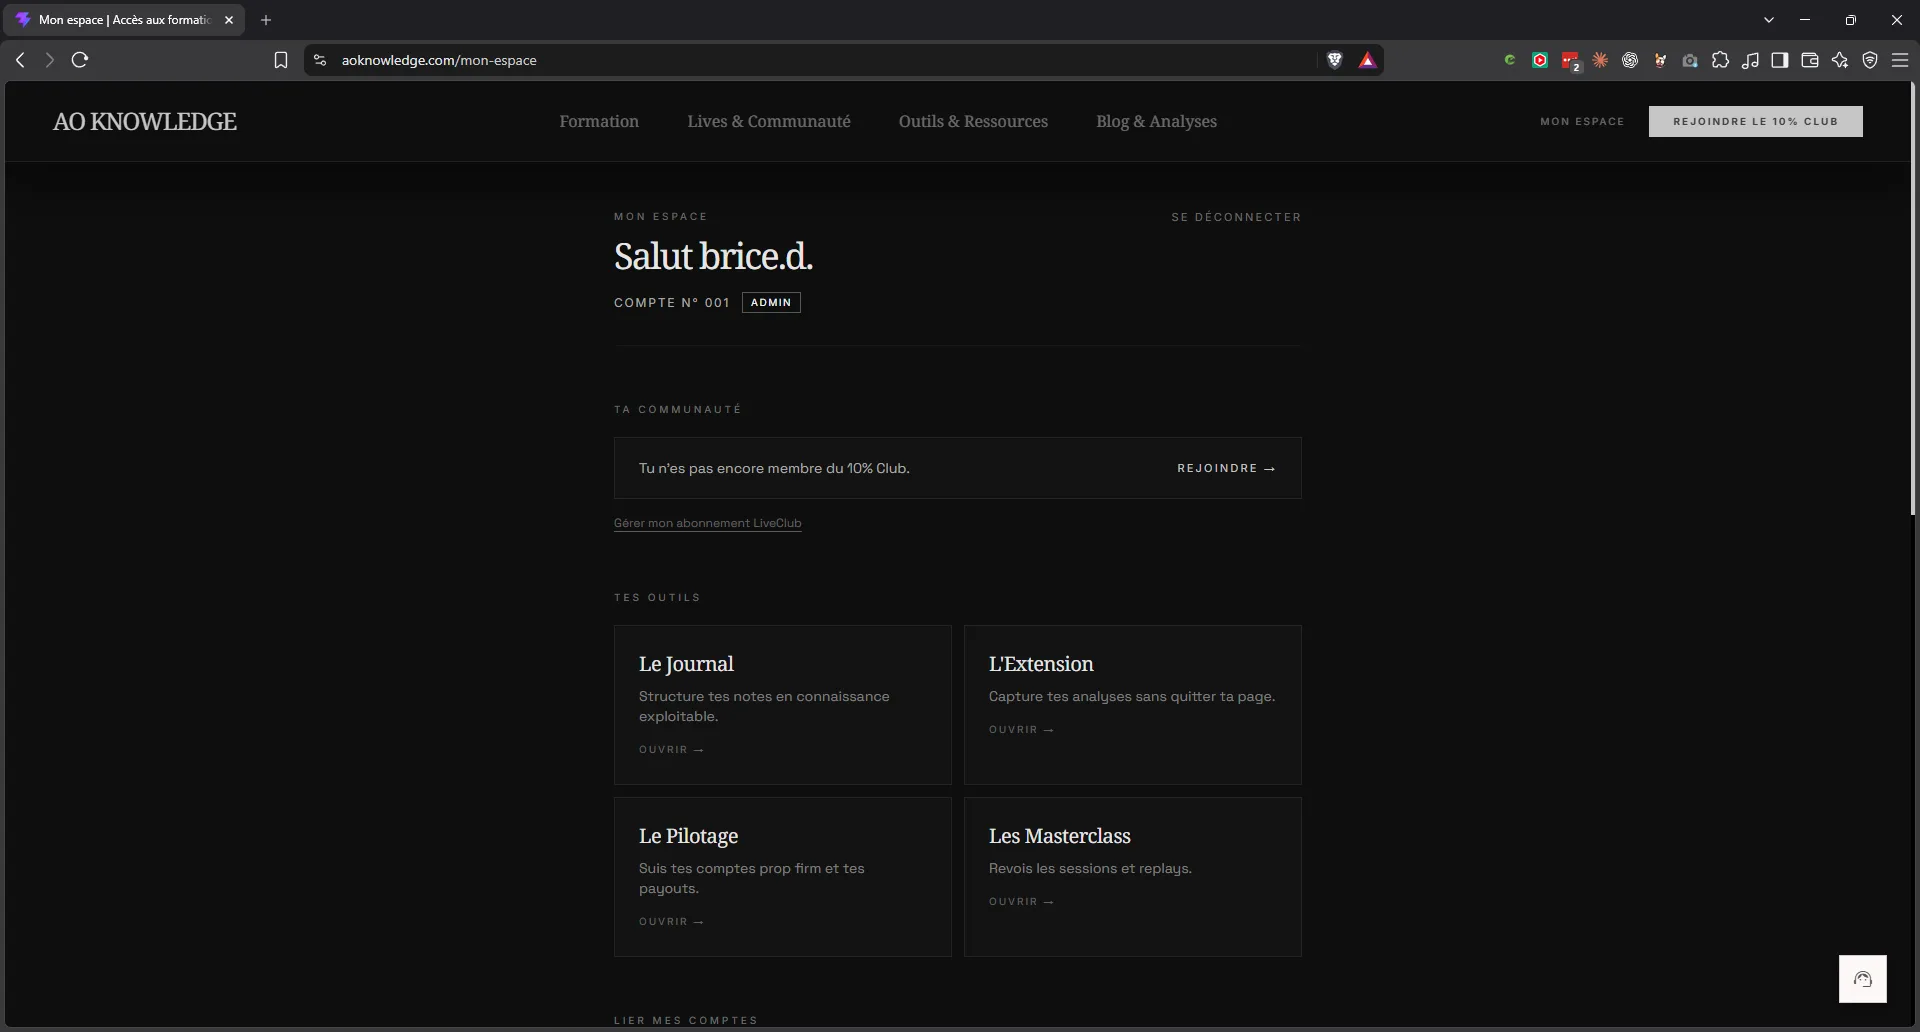This screenshot has width=1920, height=1032.
Task: Bookmark this page icon
Action: point(281,60)
